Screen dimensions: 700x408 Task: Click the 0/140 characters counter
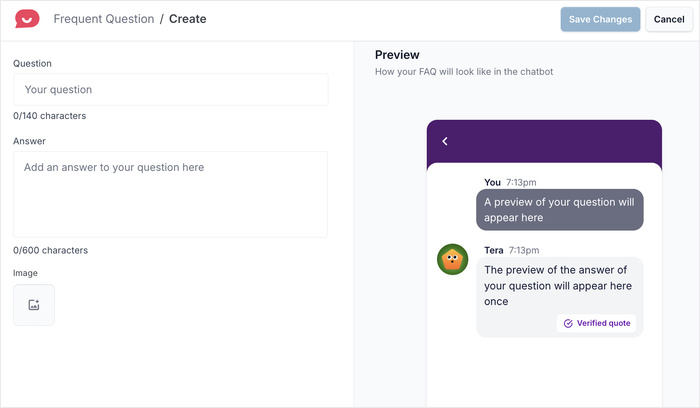tap(49, 116)
